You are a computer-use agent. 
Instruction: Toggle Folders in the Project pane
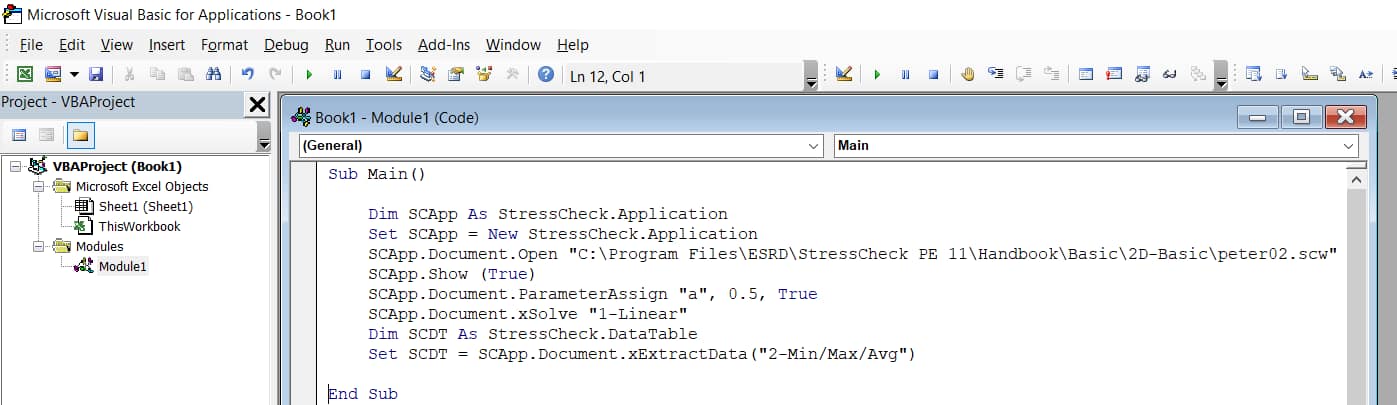(x=79, y=135)
